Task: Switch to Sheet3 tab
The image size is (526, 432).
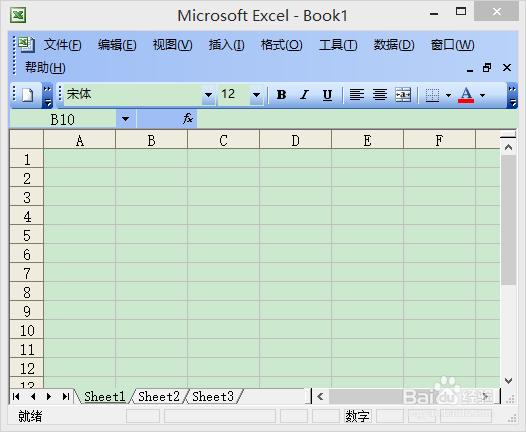Action: point(213,397)
